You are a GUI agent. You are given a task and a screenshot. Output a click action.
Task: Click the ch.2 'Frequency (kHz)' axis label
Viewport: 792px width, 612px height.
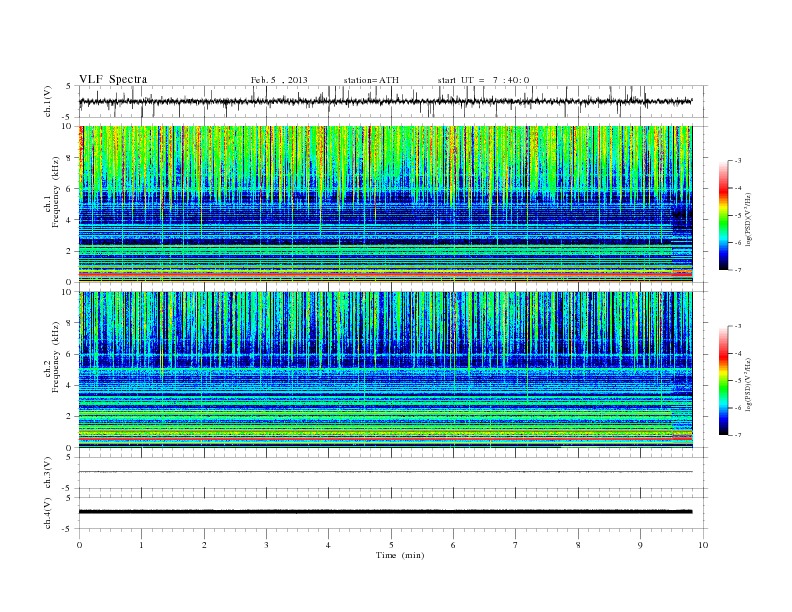click(55, 357)
